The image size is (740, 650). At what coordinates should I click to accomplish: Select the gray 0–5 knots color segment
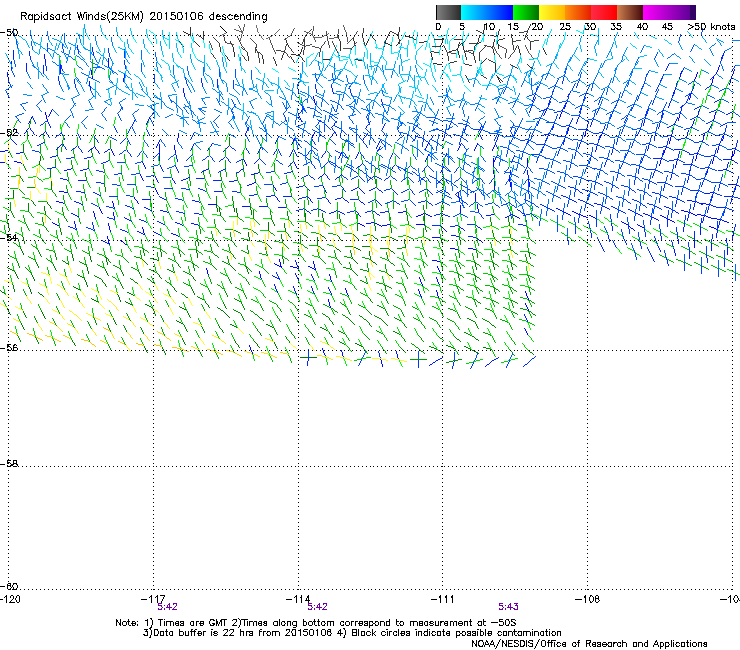pyautogui.click(x=448, y=12)
